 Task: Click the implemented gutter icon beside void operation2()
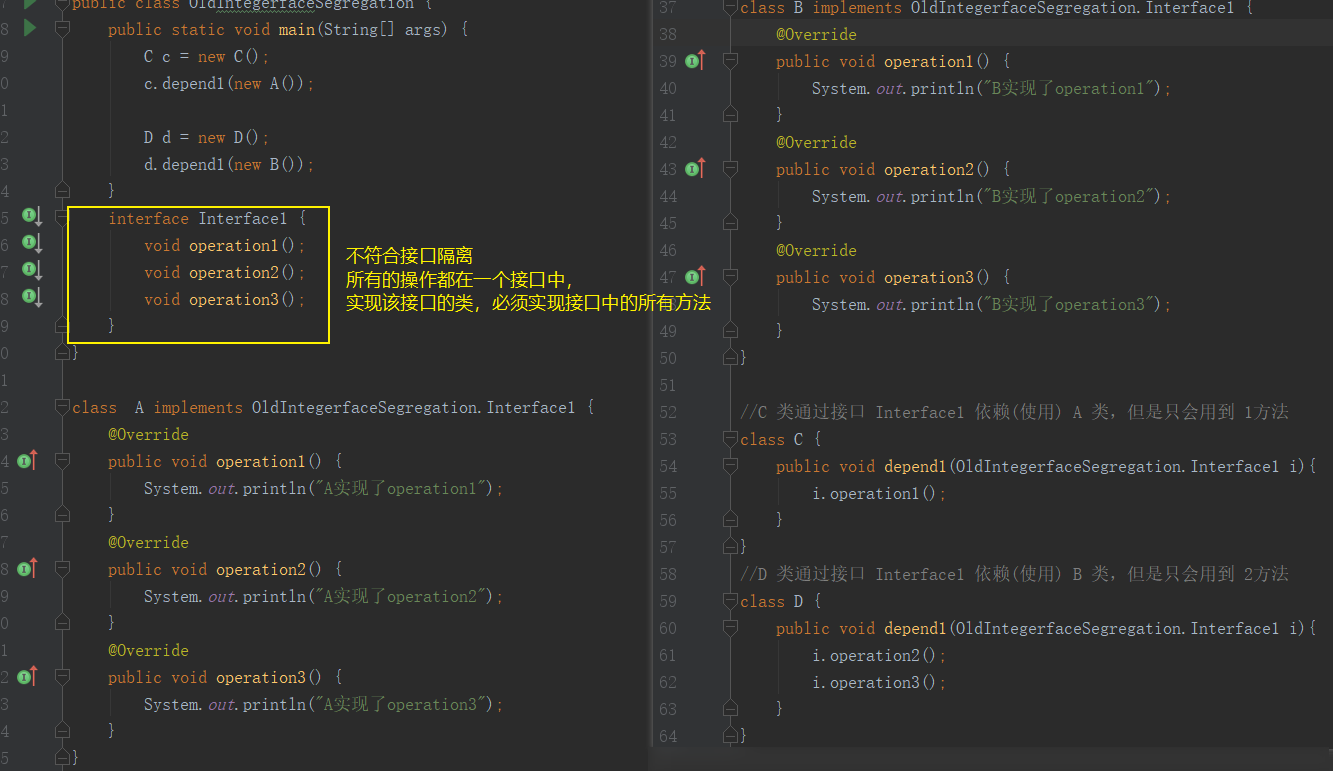(x=31, y=270)
